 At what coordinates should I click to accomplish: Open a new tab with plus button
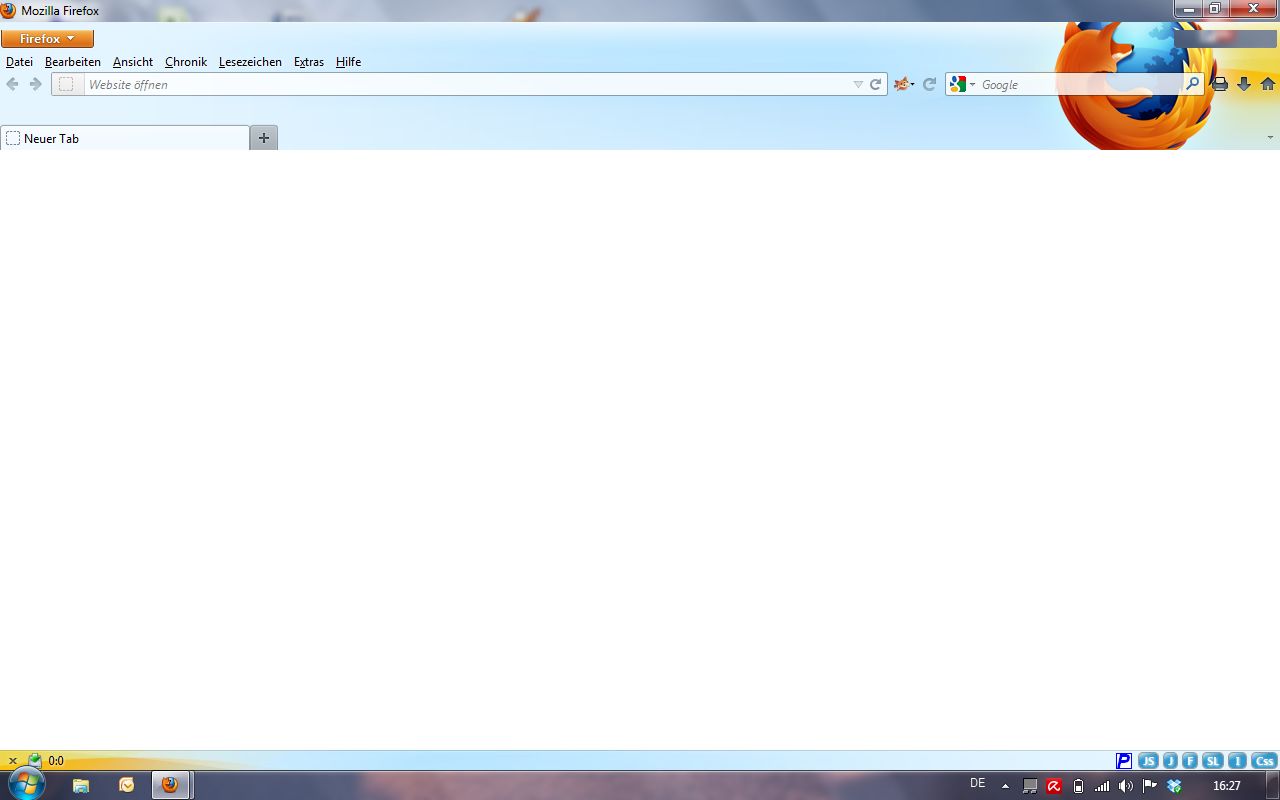coord(264,138)
